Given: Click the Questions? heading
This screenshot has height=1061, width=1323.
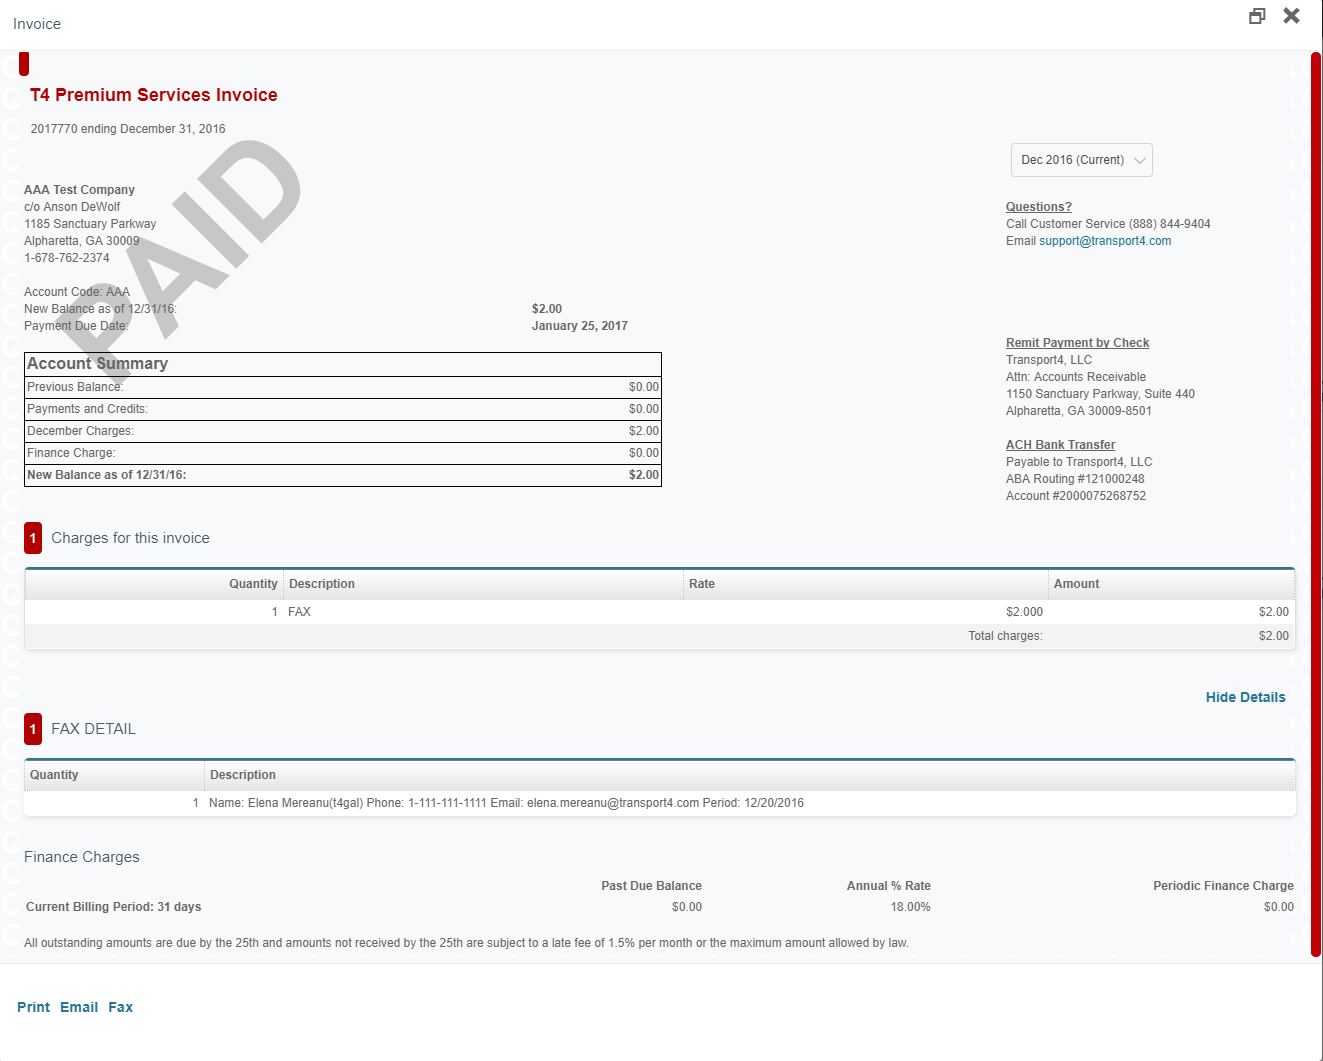Looking at the screenshot, I should tap(1038, 207).
